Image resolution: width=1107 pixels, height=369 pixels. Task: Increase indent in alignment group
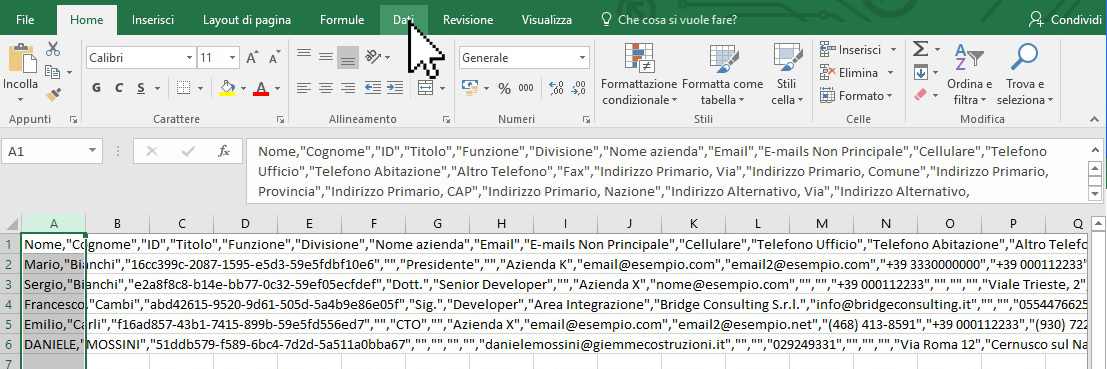(395, 88)
